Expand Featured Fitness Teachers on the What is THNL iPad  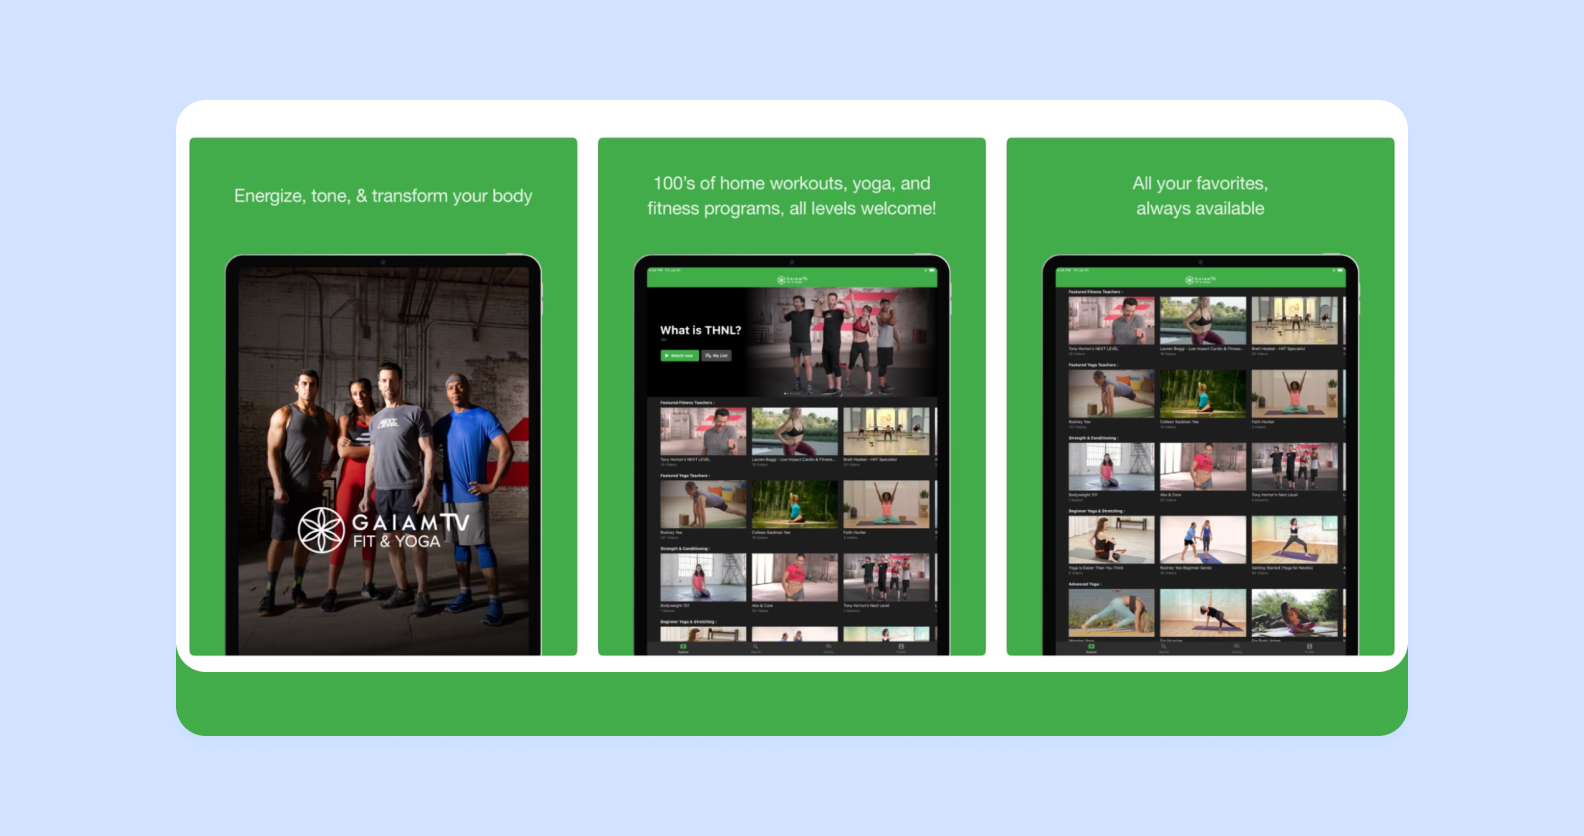pyautogui.click(x=688, y=403)
